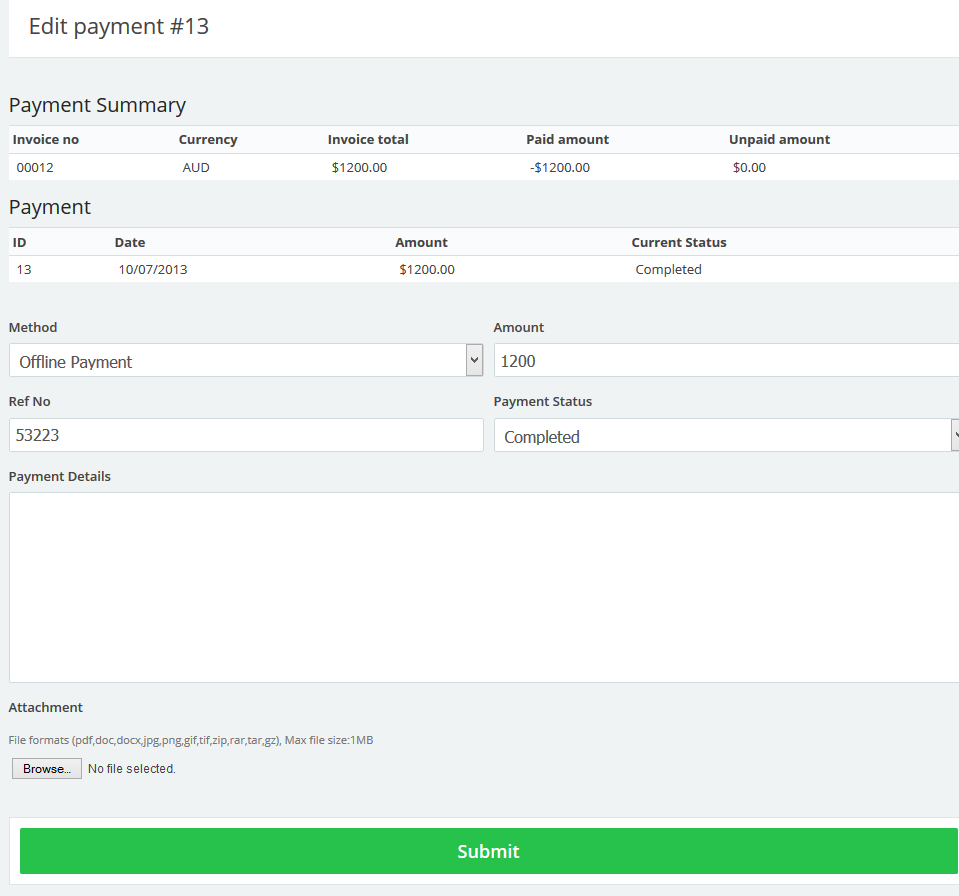Click the Invoice total column header
Screen dimensions: 959x896
tap(368, 140)
